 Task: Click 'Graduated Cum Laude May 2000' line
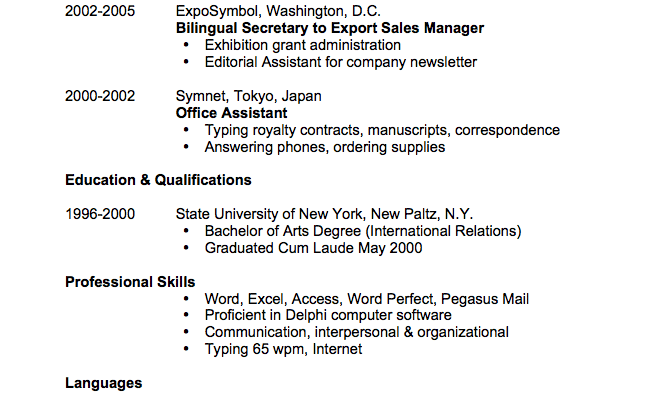[x=313, y=248]
